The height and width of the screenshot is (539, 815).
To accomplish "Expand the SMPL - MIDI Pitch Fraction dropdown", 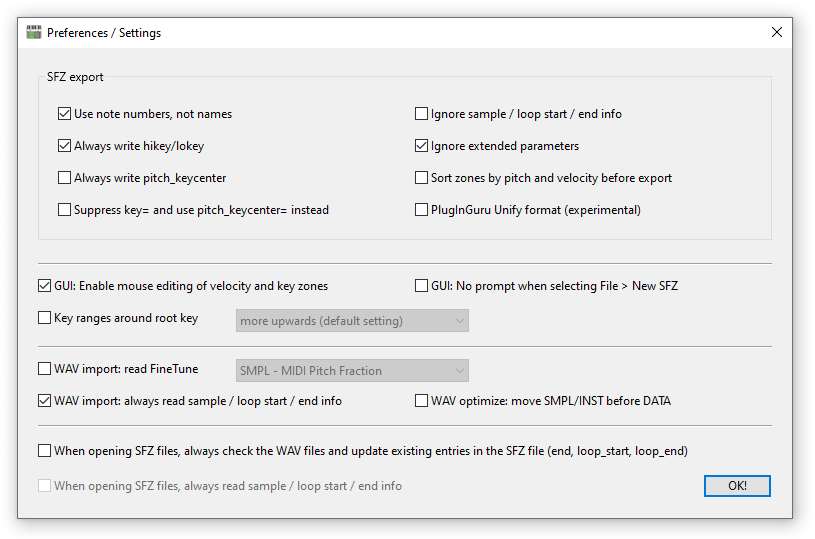I will click(352, 371).
